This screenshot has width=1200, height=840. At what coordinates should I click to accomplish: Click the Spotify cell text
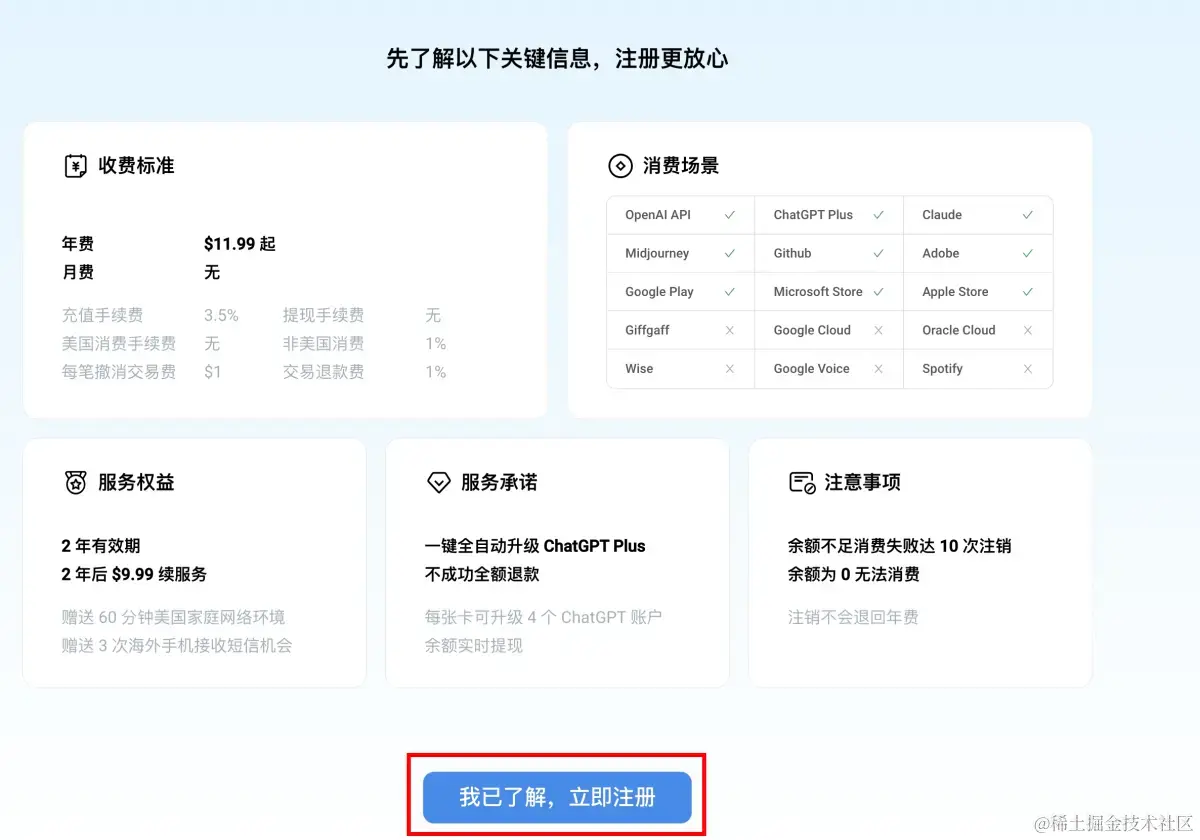tap(942, 369)
